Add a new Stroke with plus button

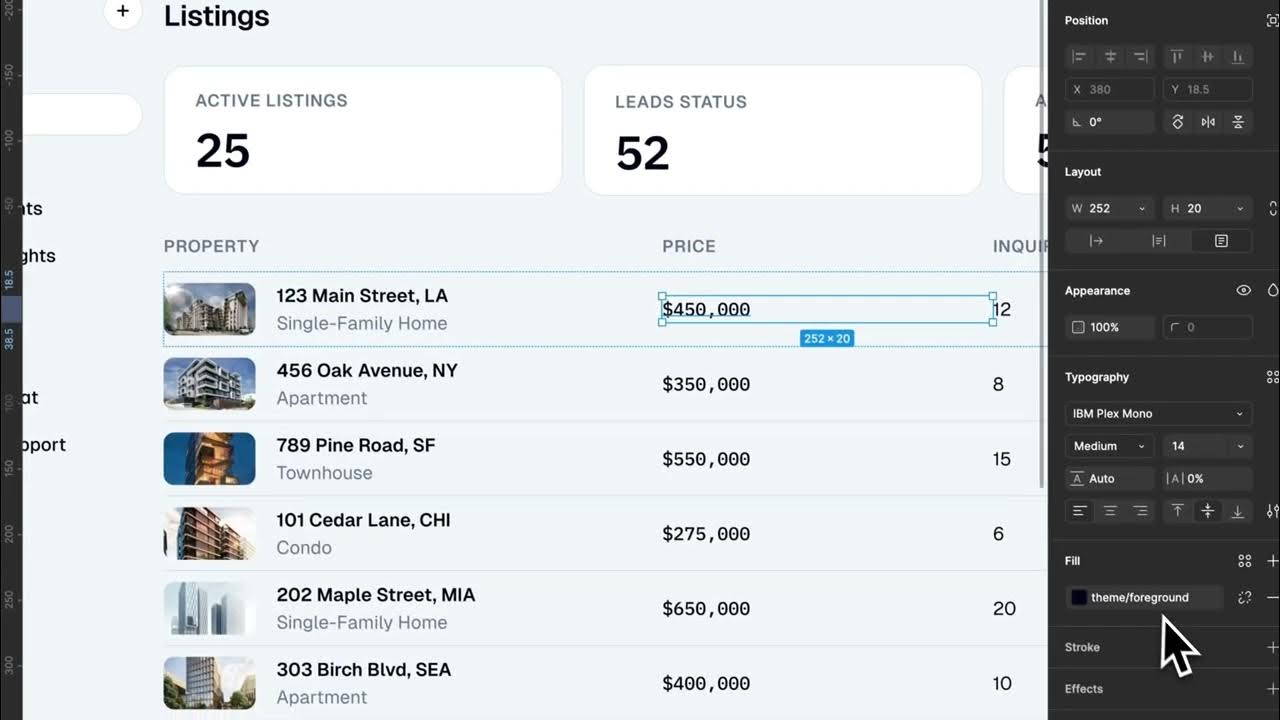point(1272,647)
